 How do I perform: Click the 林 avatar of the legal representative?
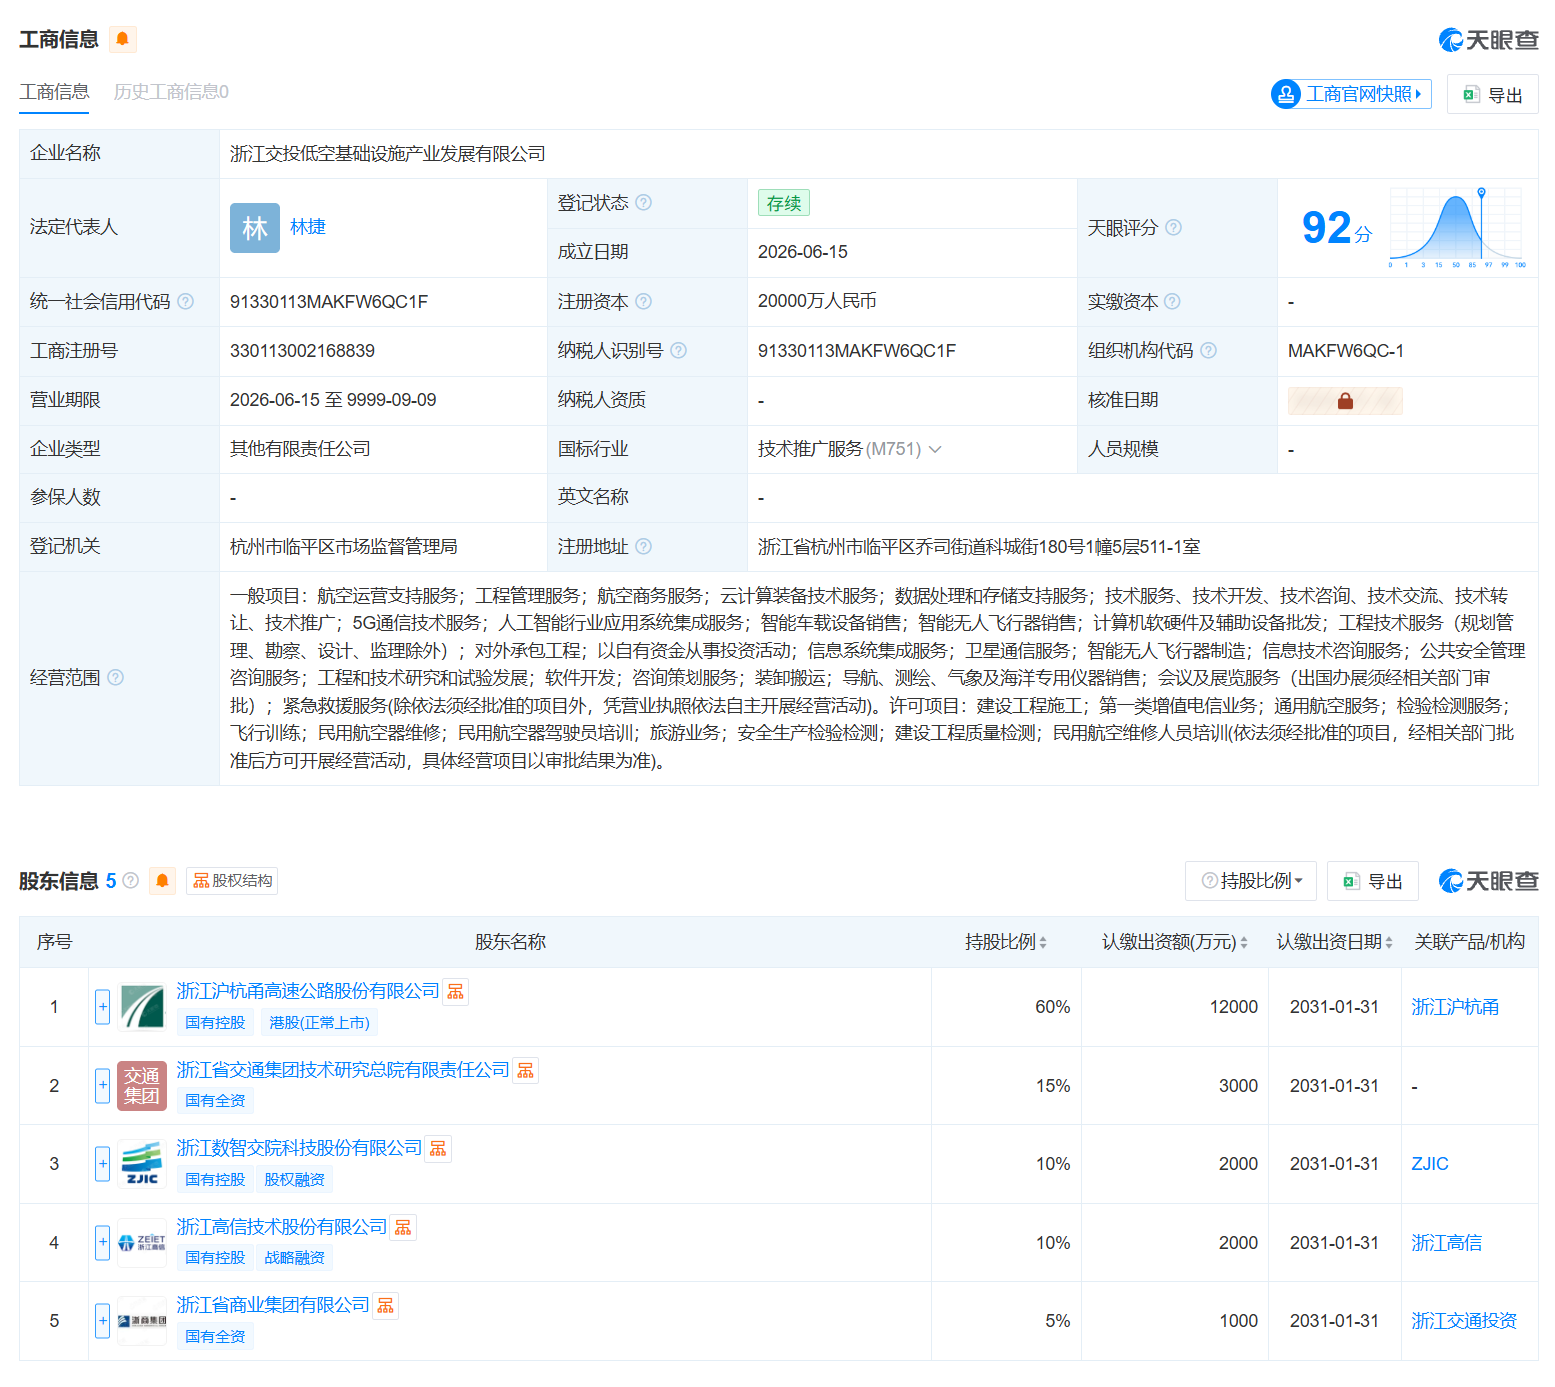pyautogui.click(x=255, y=228)
